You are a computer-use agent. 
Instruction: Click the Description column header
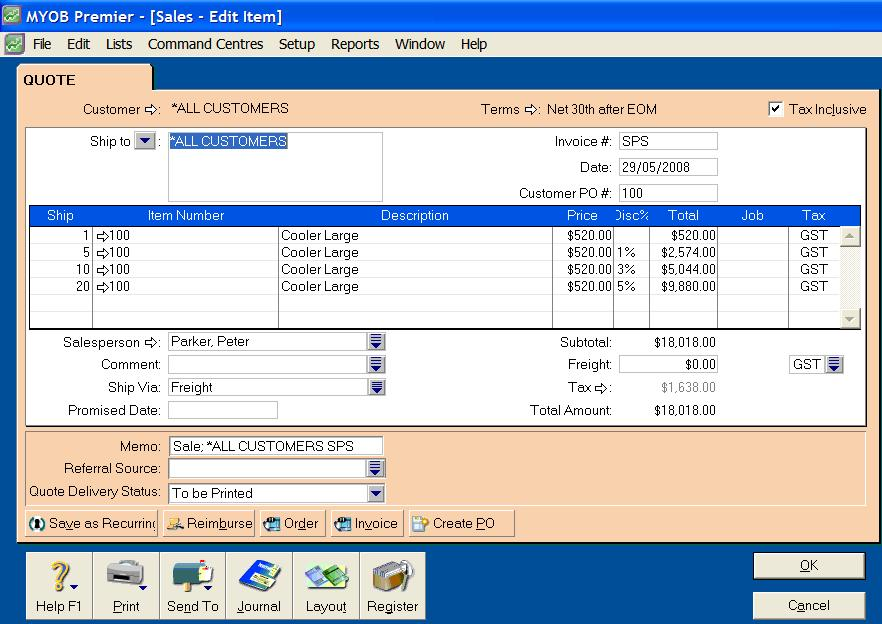pyautogui.click(x=415, y=216)
